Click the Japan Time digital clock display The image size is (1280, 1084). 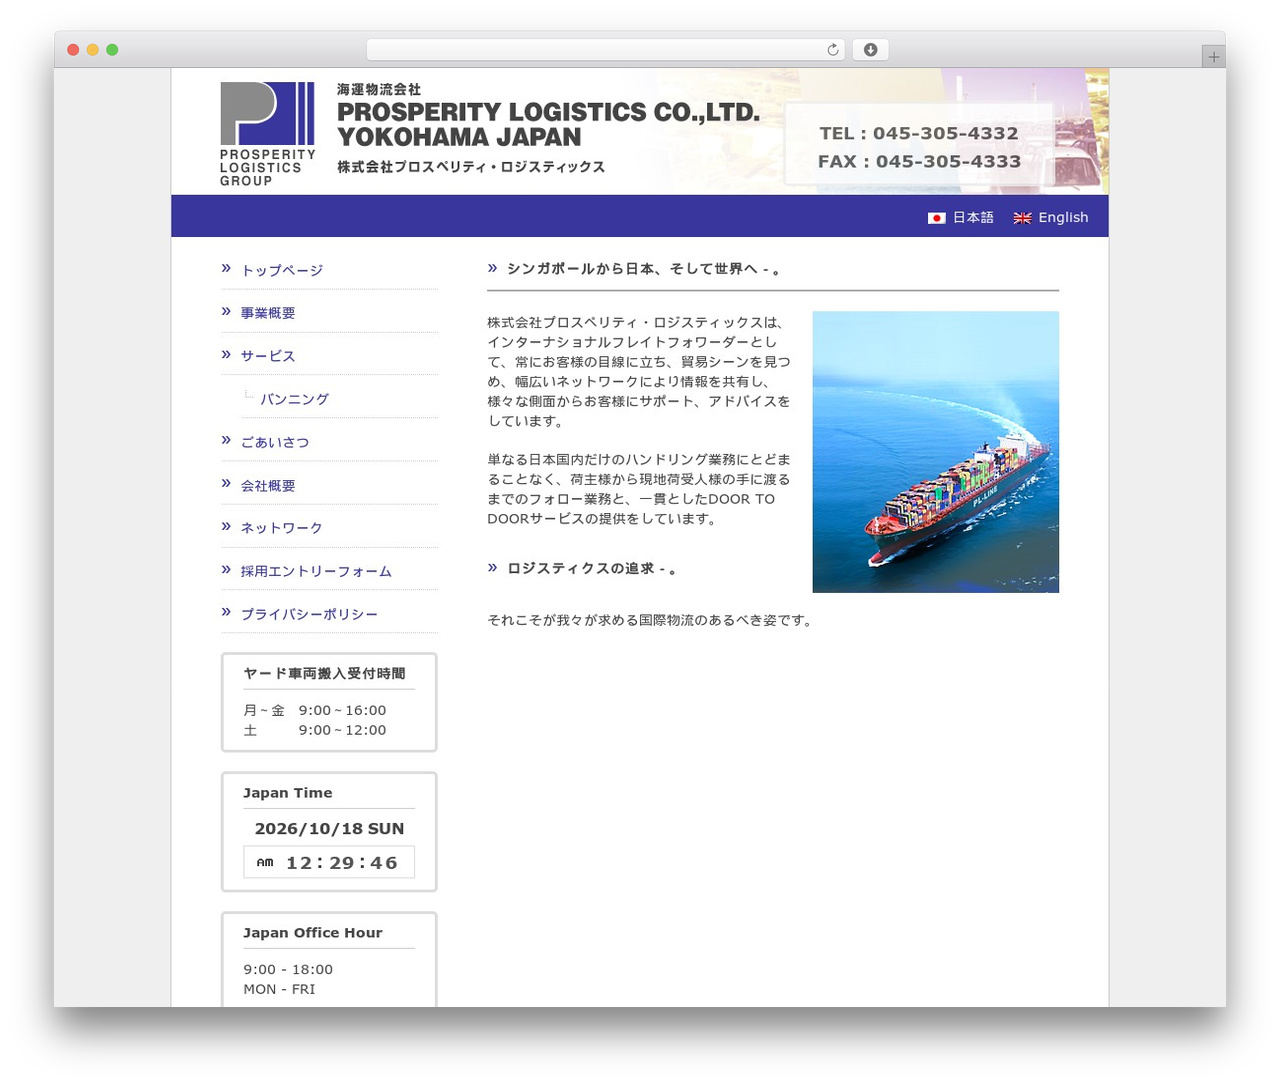coord(329,862)
